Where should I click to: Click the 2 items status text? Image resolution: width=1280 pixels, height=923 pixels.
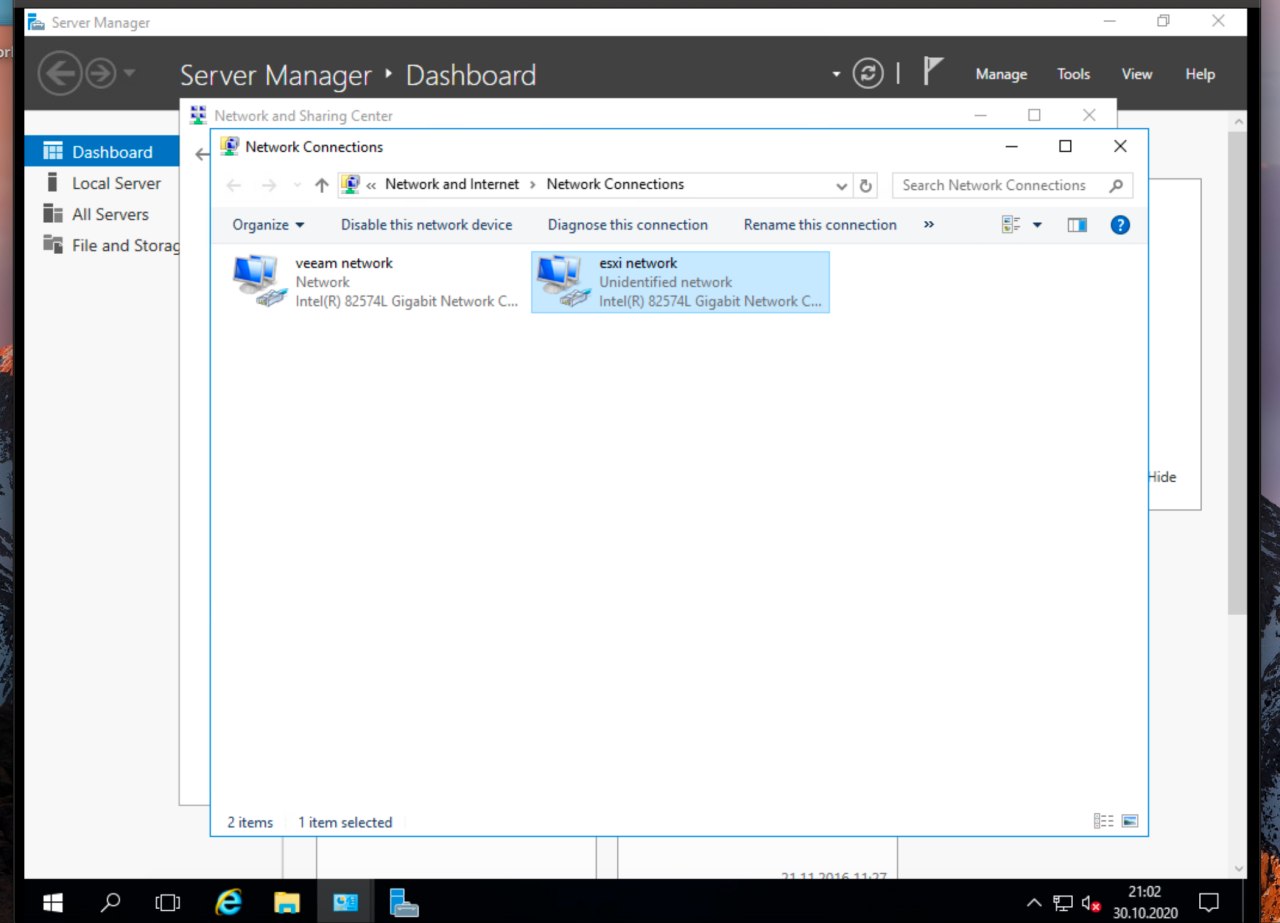pos(250,822)
